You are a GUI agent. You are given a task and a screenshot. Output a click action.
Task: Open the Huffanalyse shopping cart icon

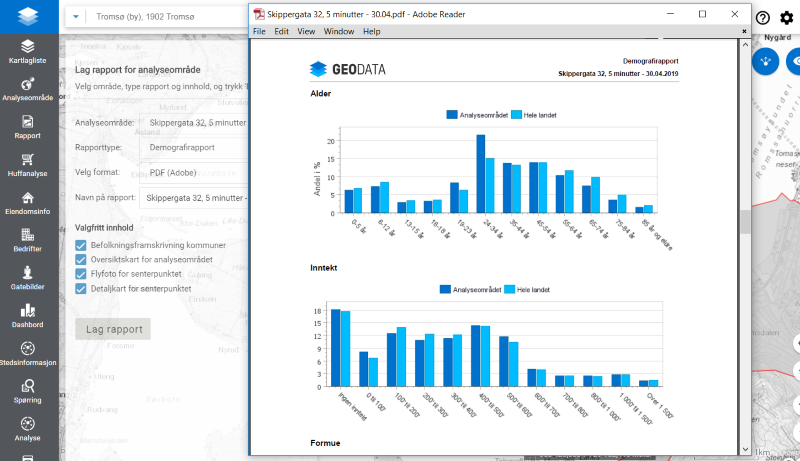click(27, 164)
